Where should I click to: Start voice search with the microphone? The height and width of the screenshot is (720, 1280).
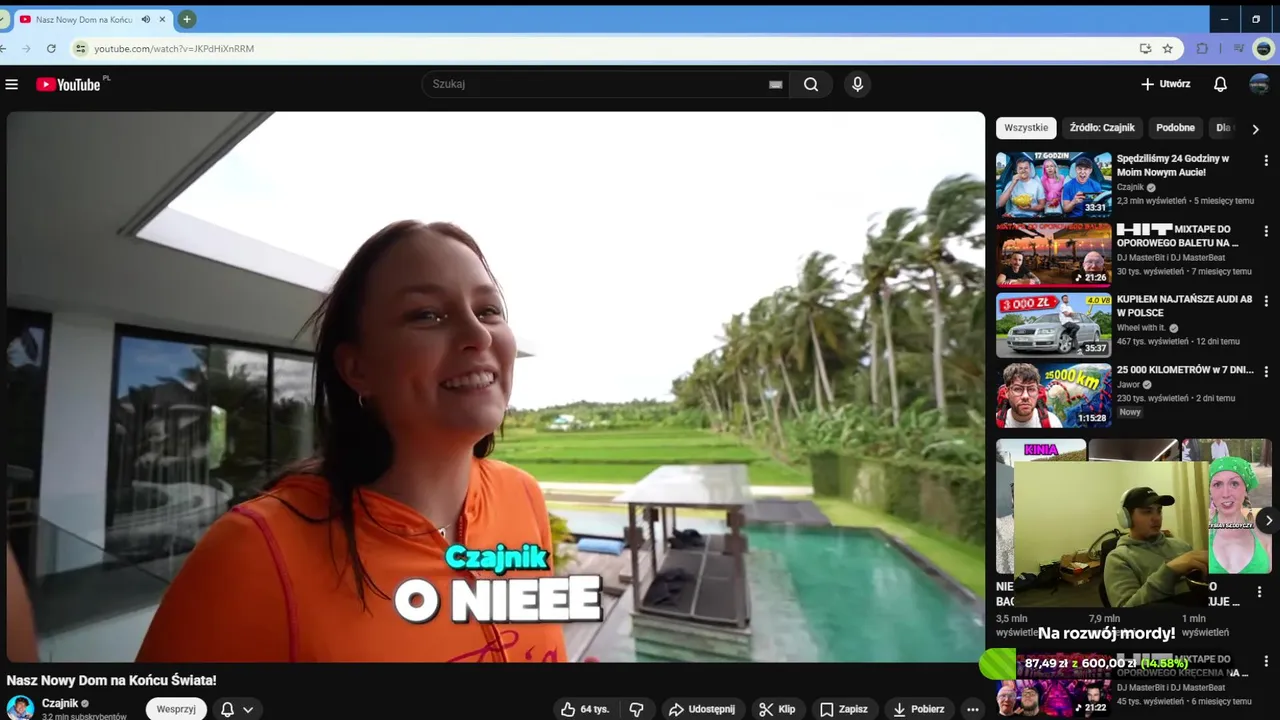tap(857, 84)
